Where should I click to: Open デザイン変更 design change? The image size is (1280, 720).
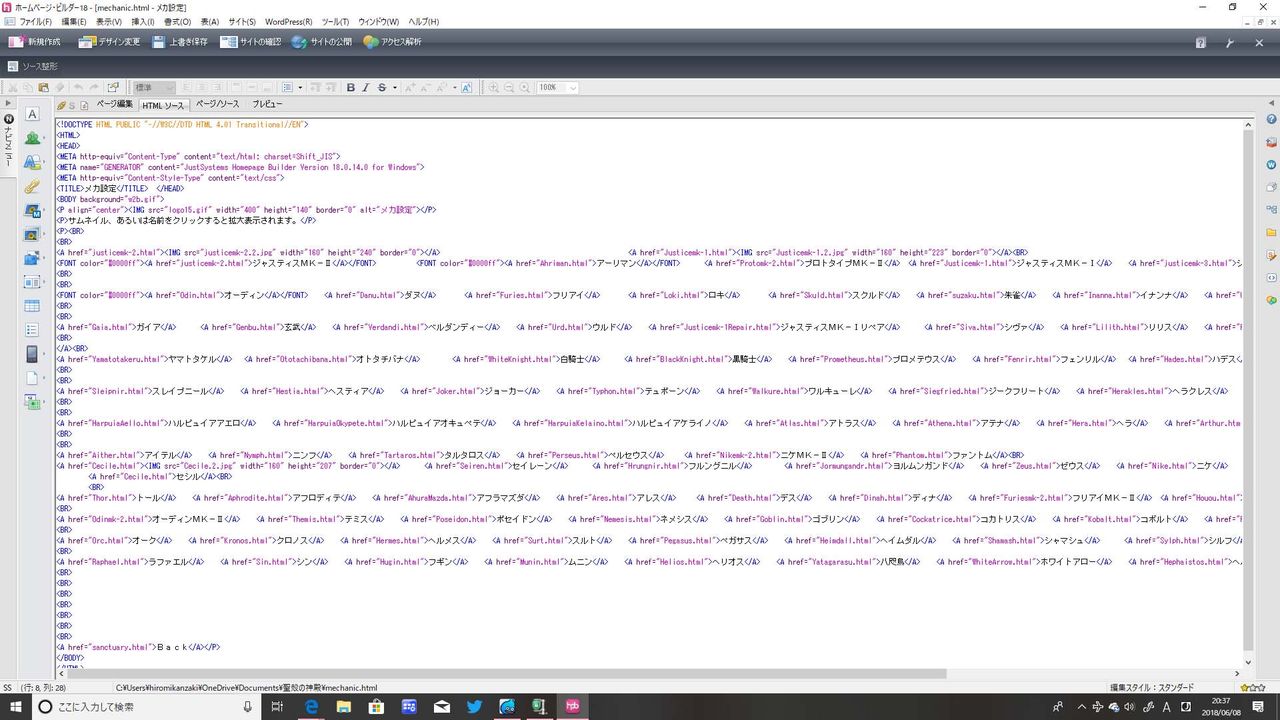[110, 42]
